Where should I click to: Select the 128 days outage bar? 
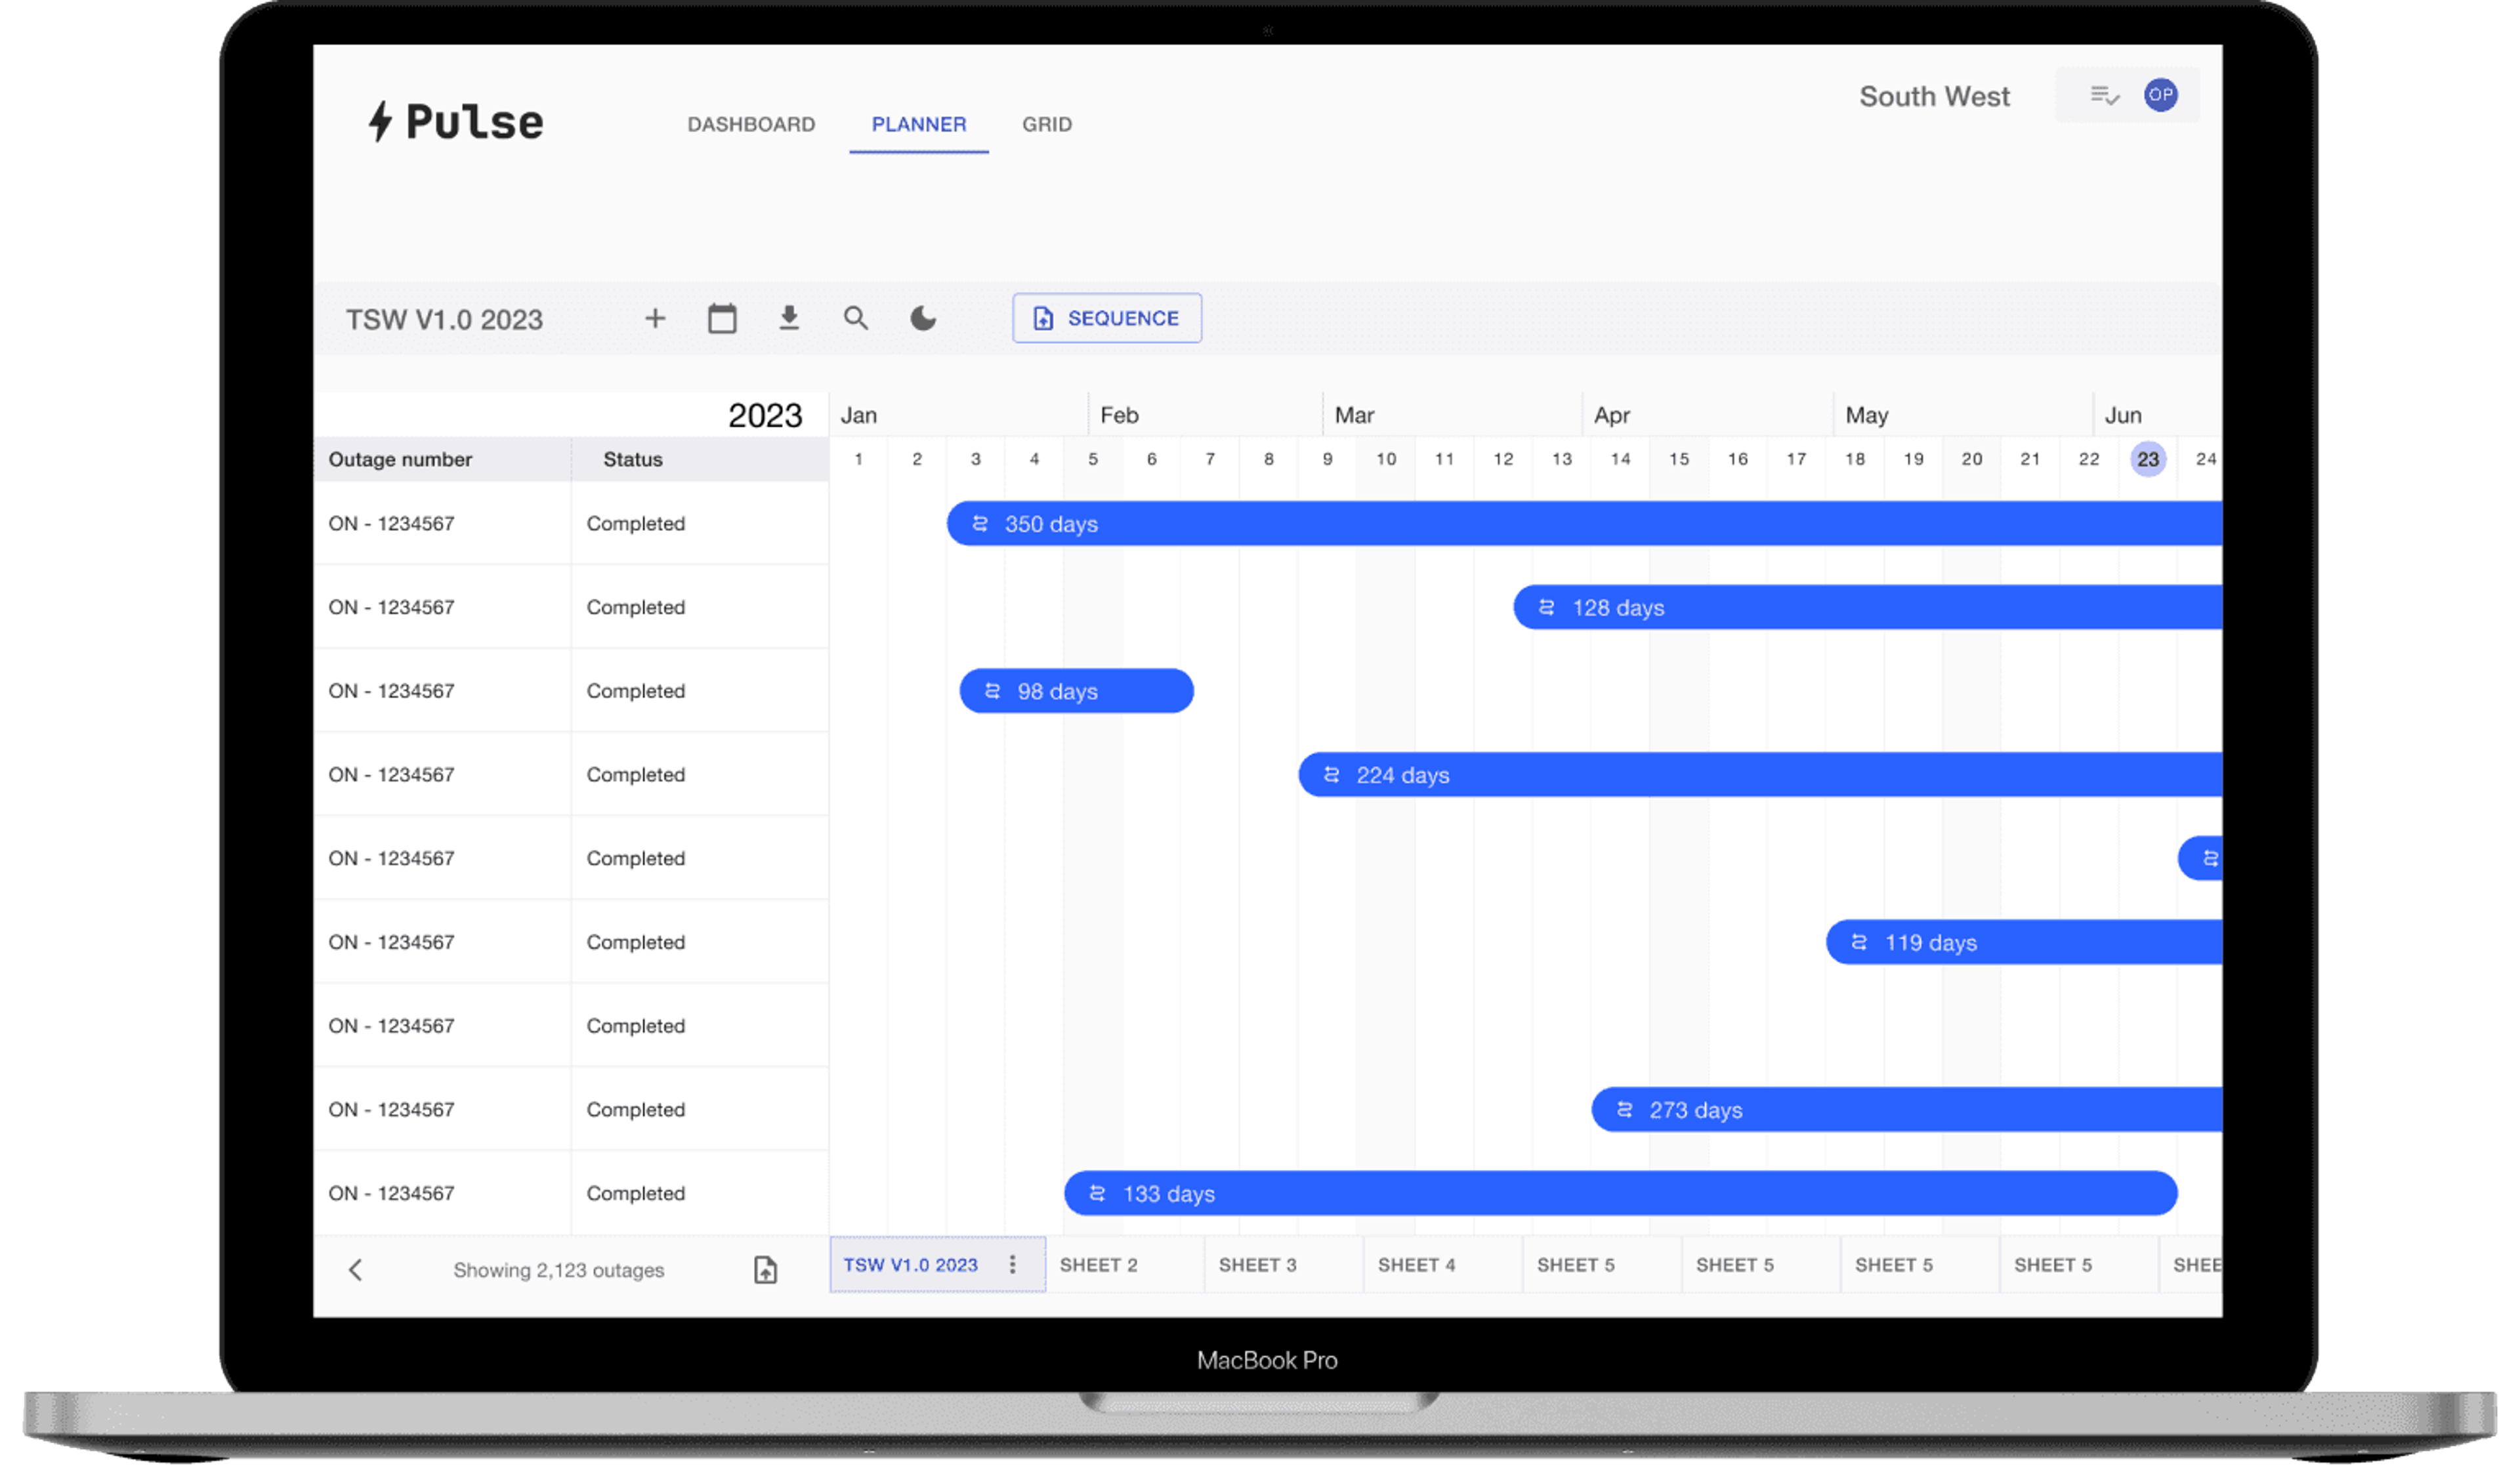pos(1867,608)
